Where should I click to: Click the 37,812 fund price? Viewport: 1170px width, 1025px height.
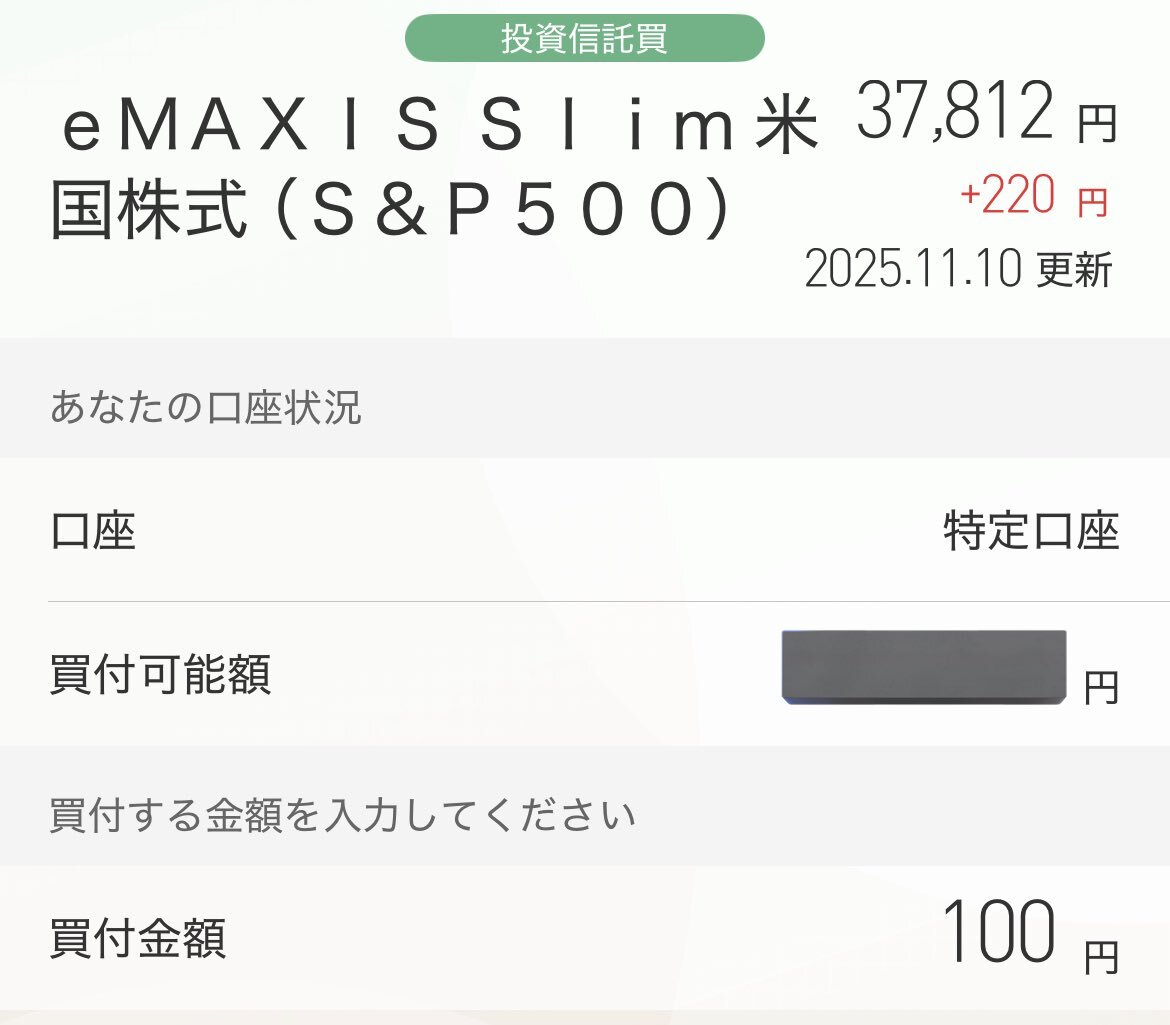(x=955, y=115)
